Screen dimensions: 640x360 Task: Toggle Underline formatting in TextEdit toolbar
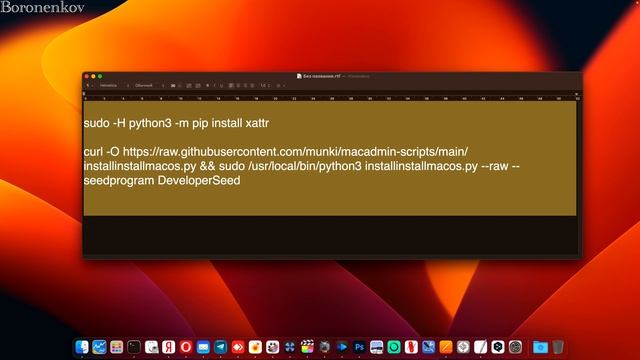pos(222,86)
